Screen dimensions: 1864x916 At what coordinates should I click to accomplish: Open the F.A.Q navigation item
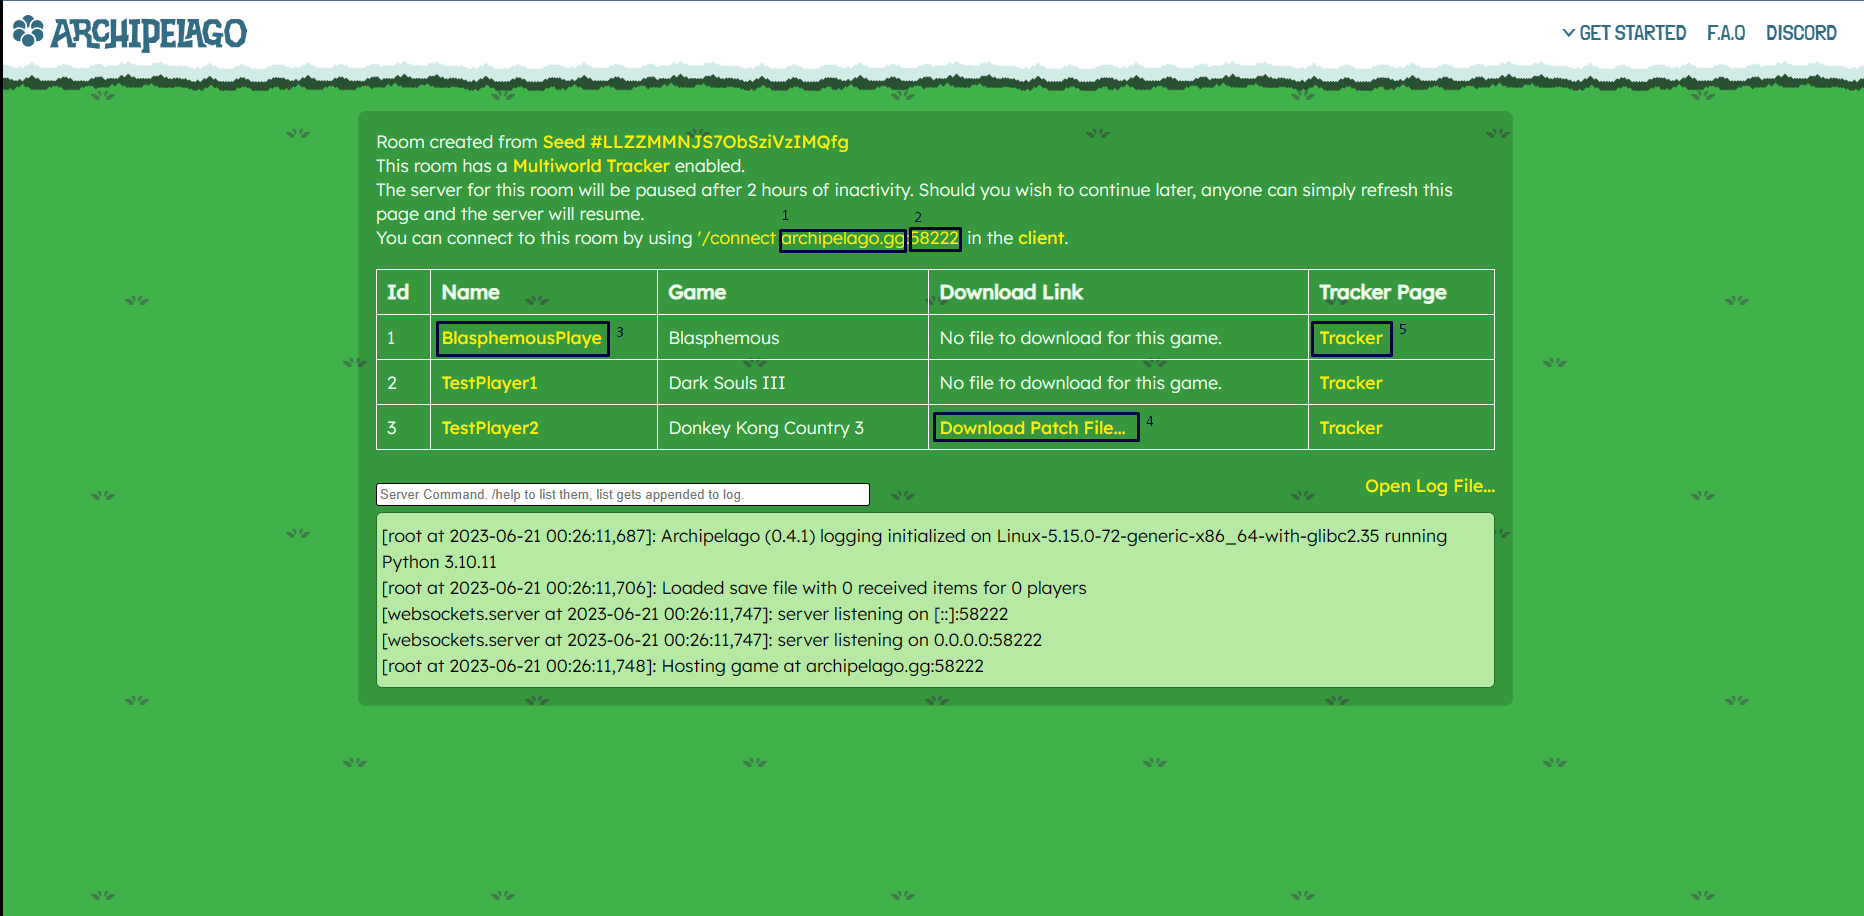1725,32
